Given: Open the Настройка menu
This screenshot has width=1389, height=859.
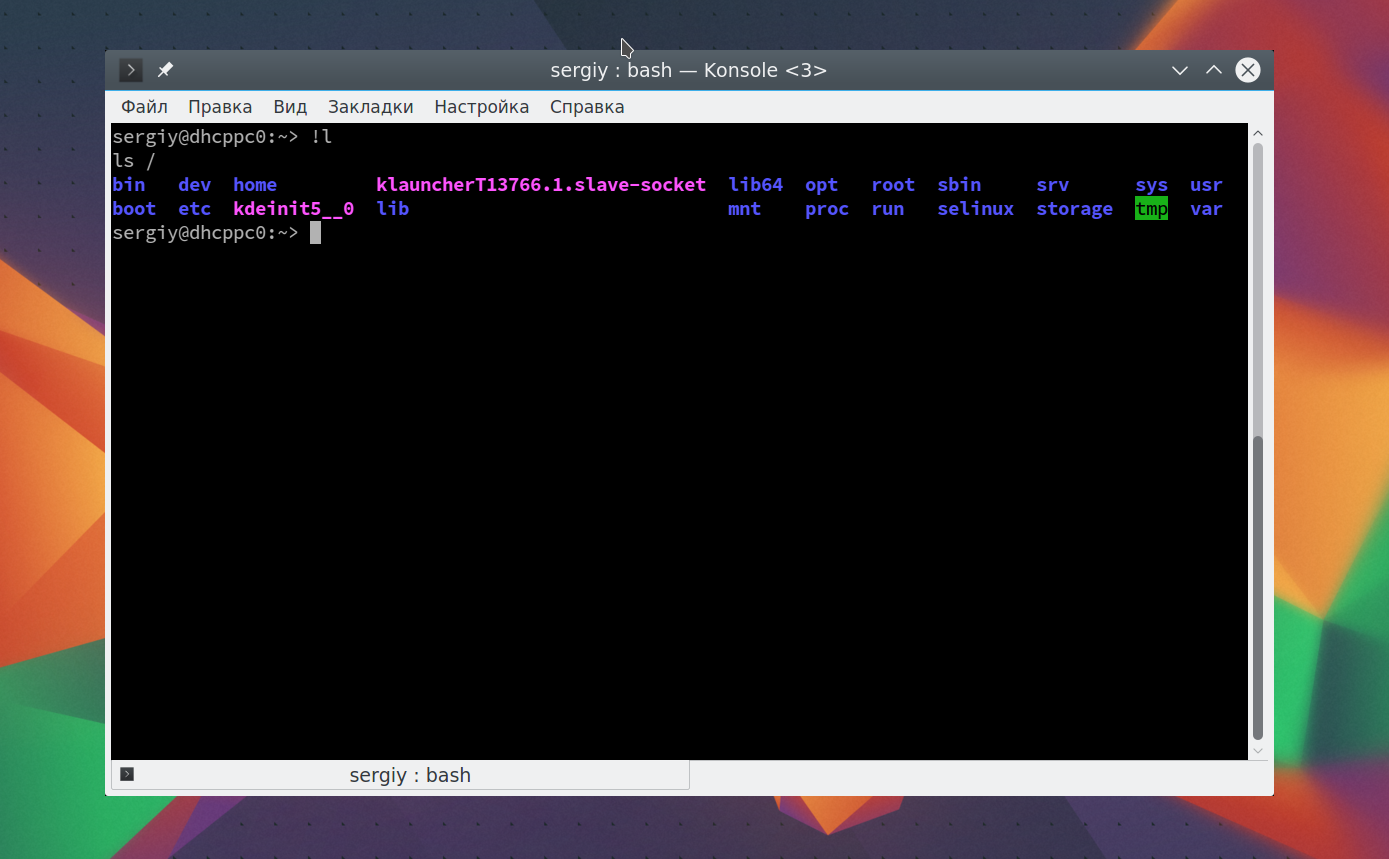Looking at the screenshot, I should tap(481, 107).
